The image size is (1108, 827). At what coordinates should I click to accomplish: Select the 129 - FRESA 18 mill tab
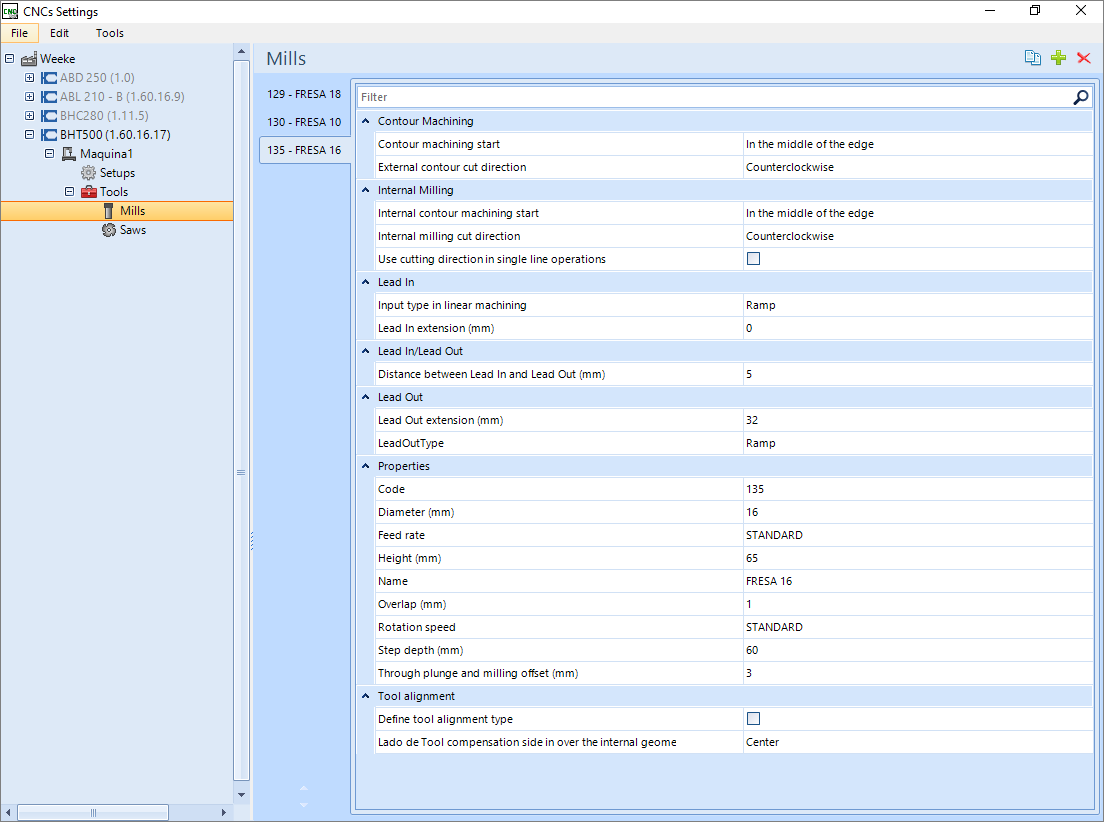tap(305, 95)
